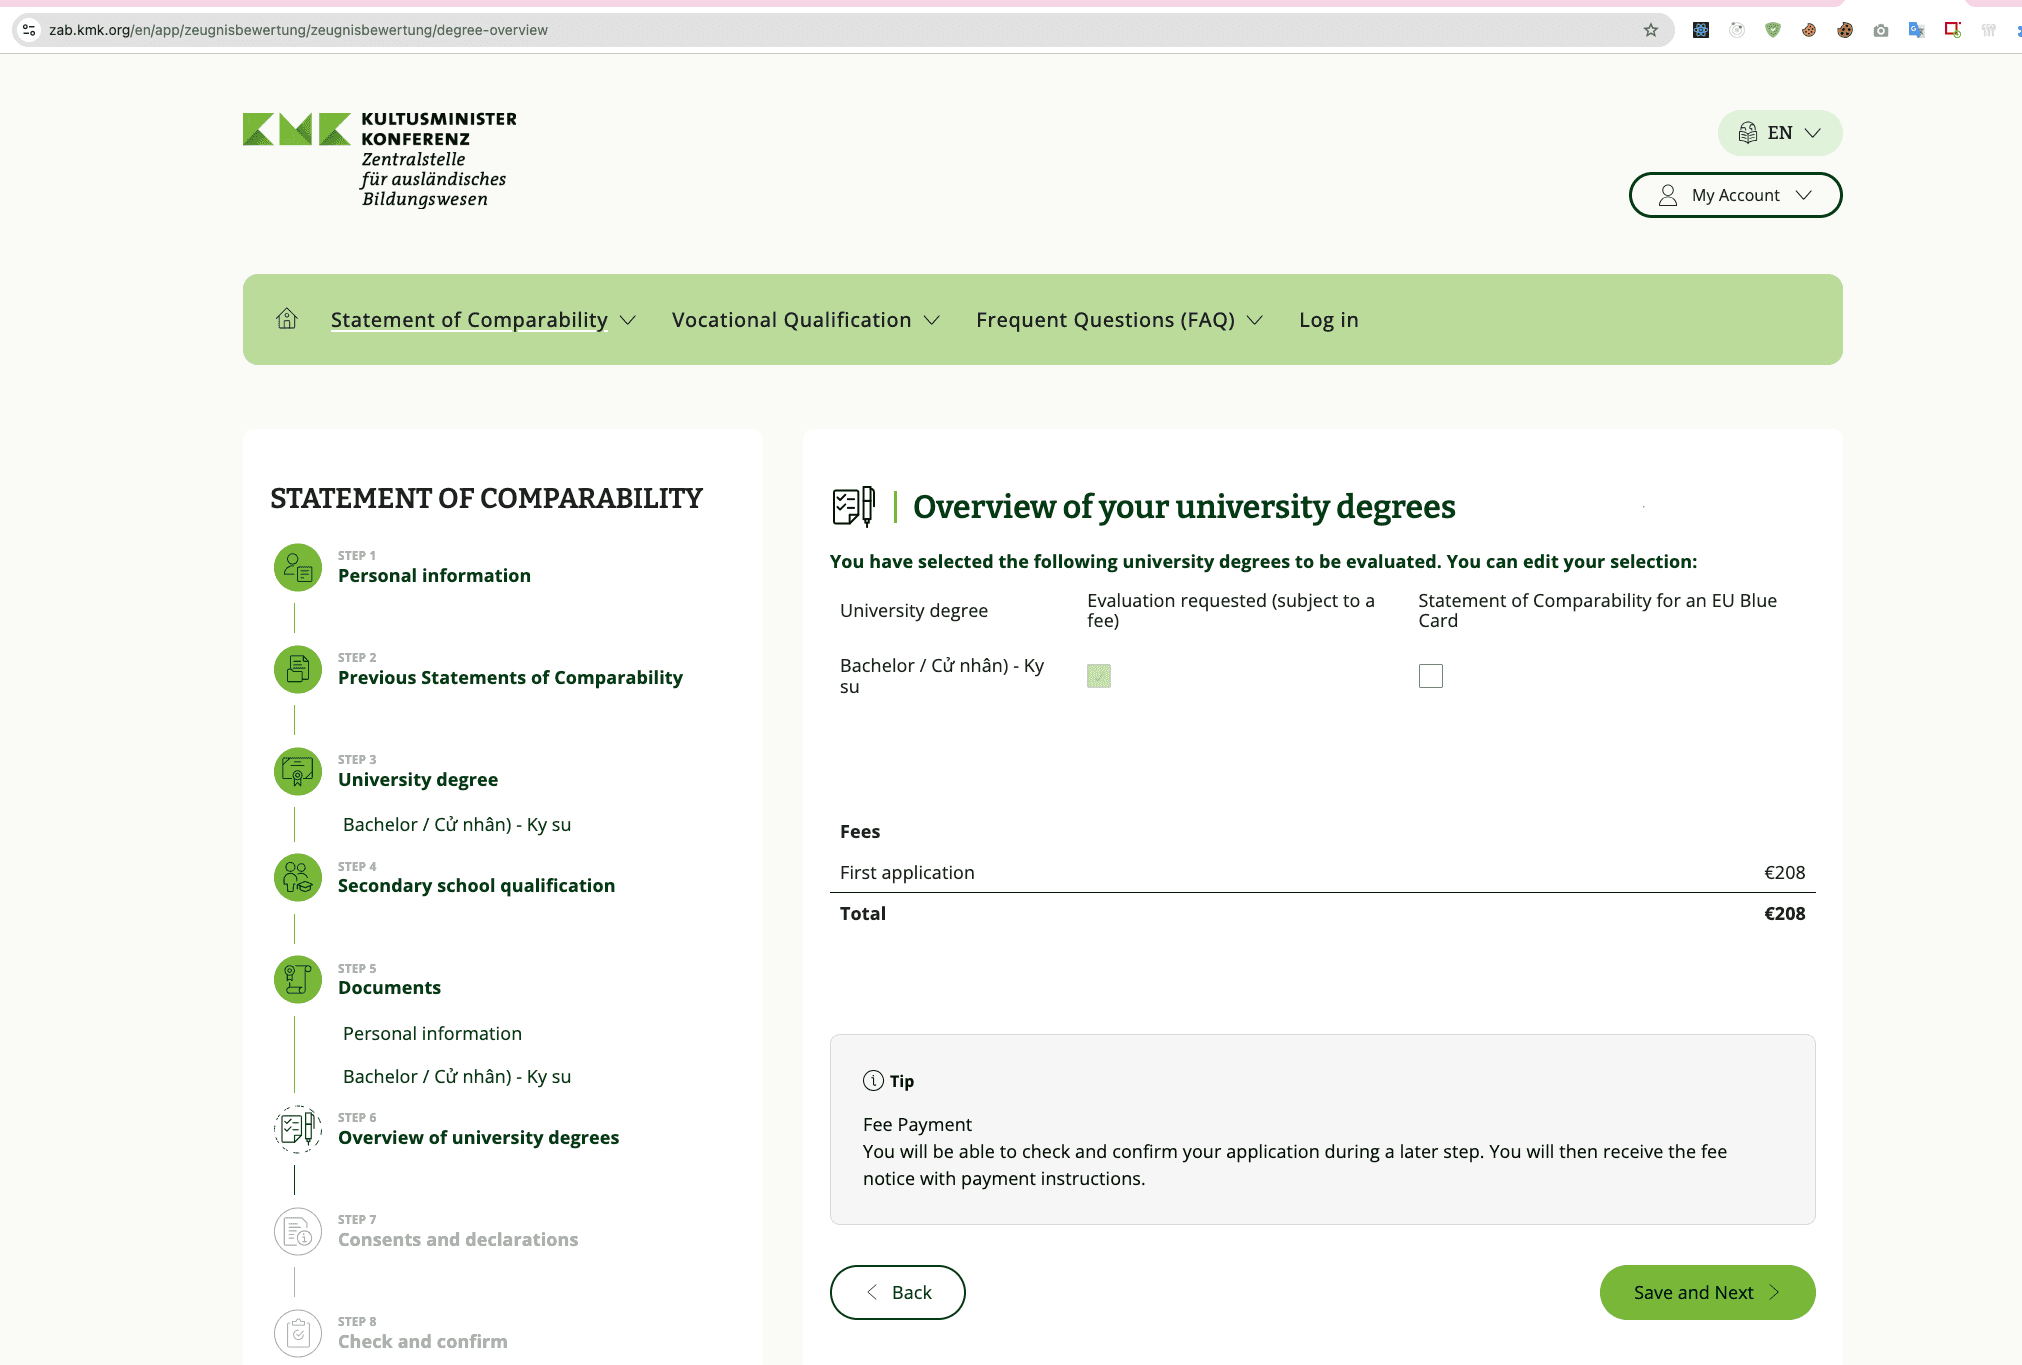Bookmark page with the star icon
The height and width of the screenshot is (1365, 2022).
[1651, 30]
